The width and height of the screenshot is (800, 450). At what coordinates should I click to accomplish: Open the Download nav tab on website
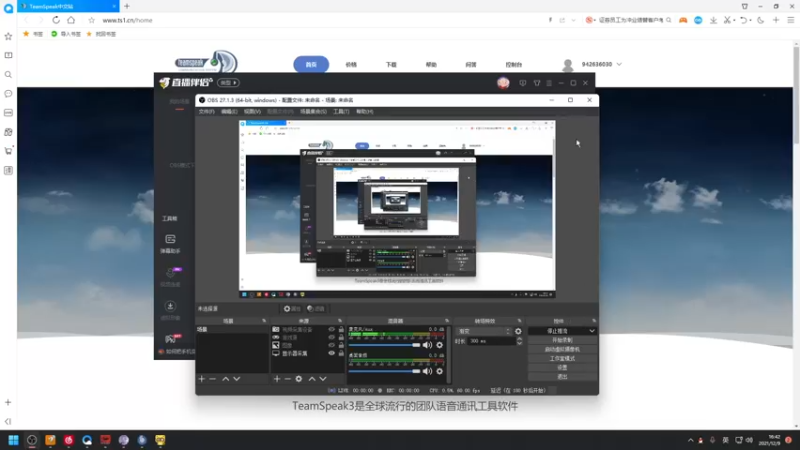coord(391,65)
